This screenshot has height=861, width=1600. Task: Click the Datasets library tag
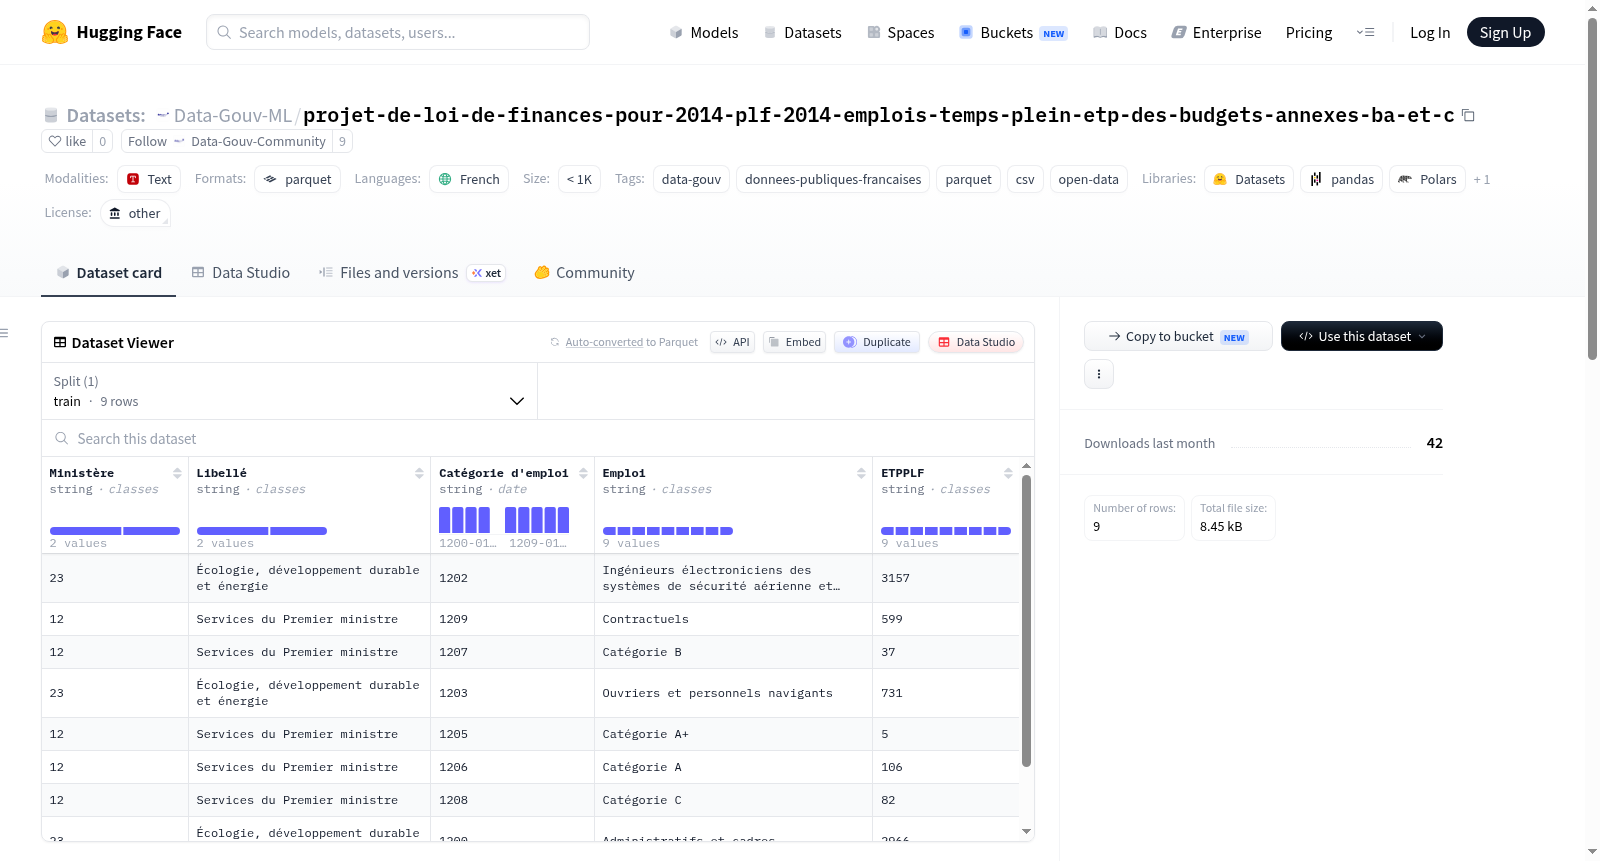point(1249,179)
